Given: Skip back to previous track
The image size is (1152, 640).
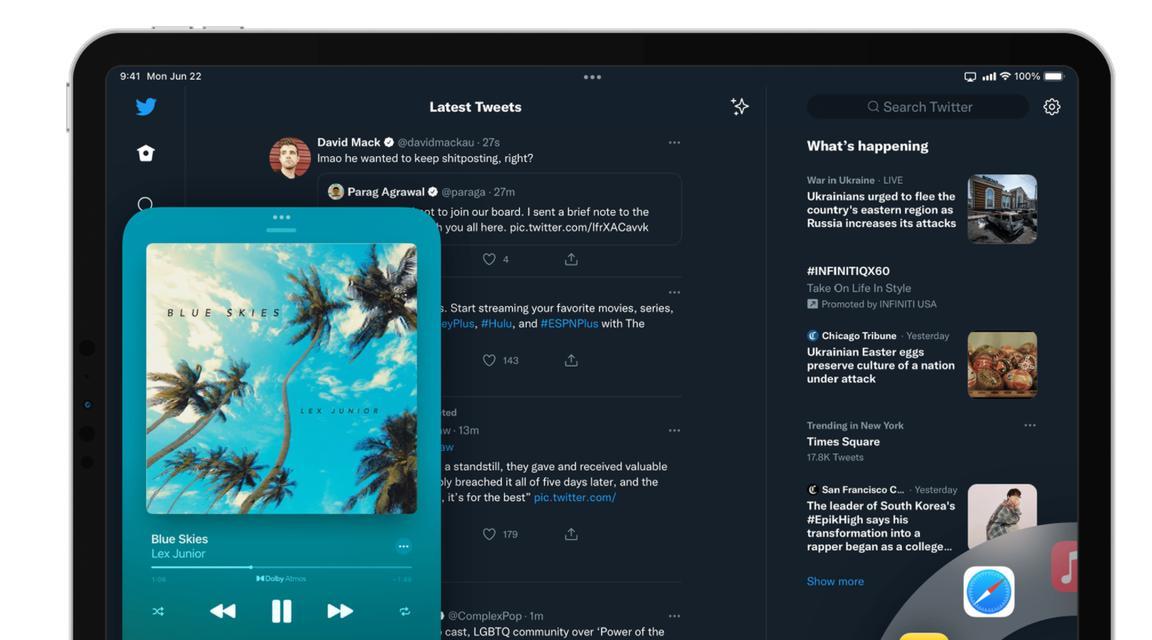Looking at the screenshot, I should click(223, 611).
